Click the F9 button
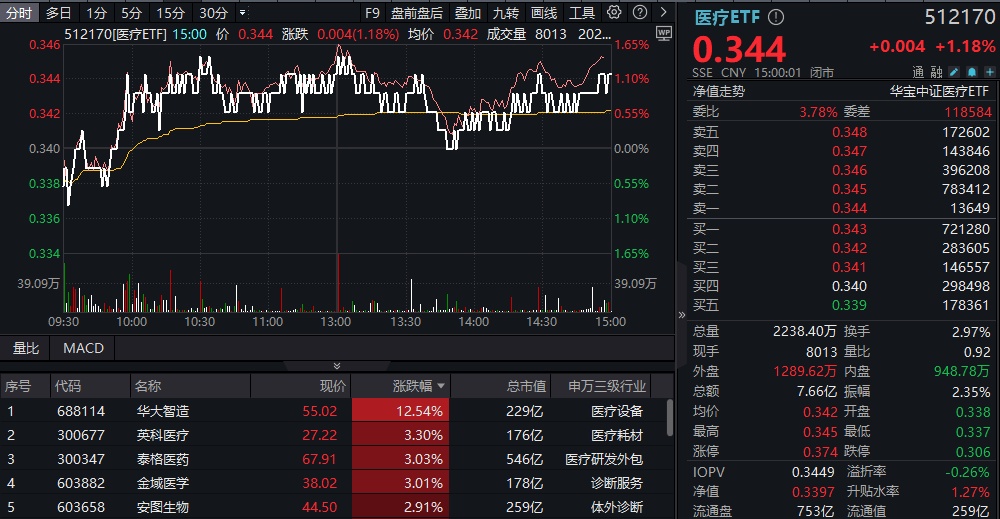The width and height of the screenshot is (1000, 519). 372,13
